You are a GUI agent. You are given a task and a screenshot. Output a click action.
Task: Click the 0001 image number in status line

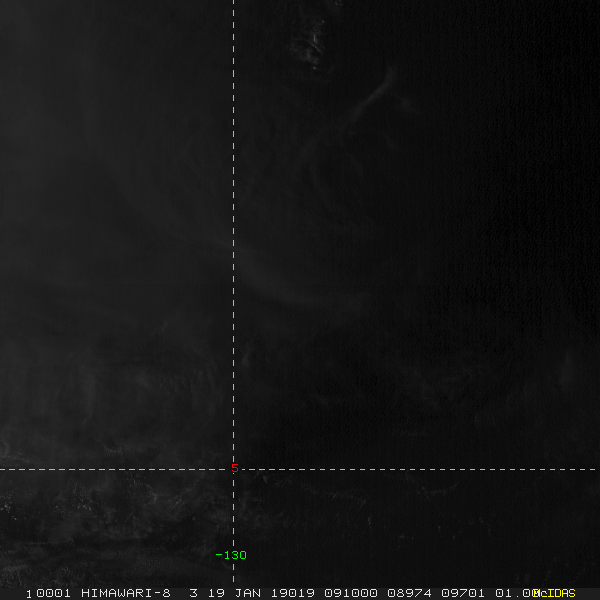[54, 593]
